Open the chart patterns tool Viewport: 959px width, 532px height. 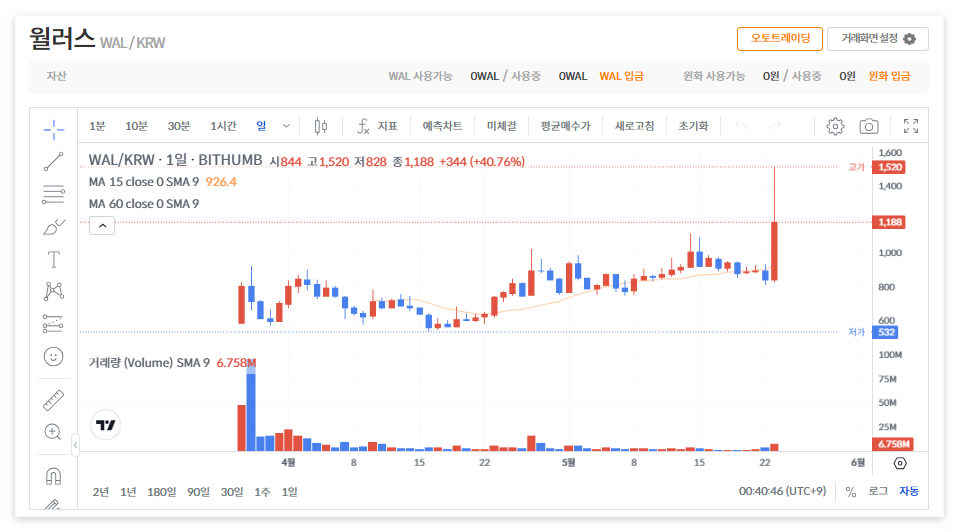pyautogui.click(x=54, y=291)
